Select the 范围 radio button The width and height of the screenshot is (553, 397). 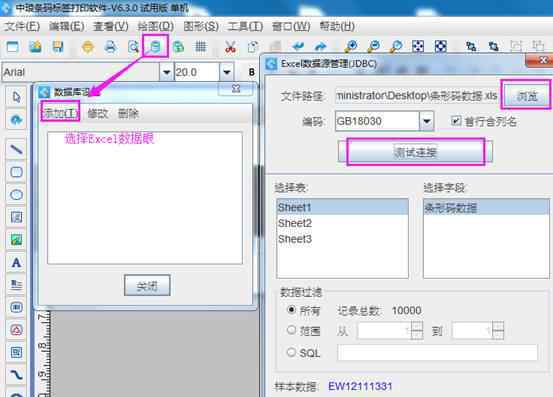[291, 330]
